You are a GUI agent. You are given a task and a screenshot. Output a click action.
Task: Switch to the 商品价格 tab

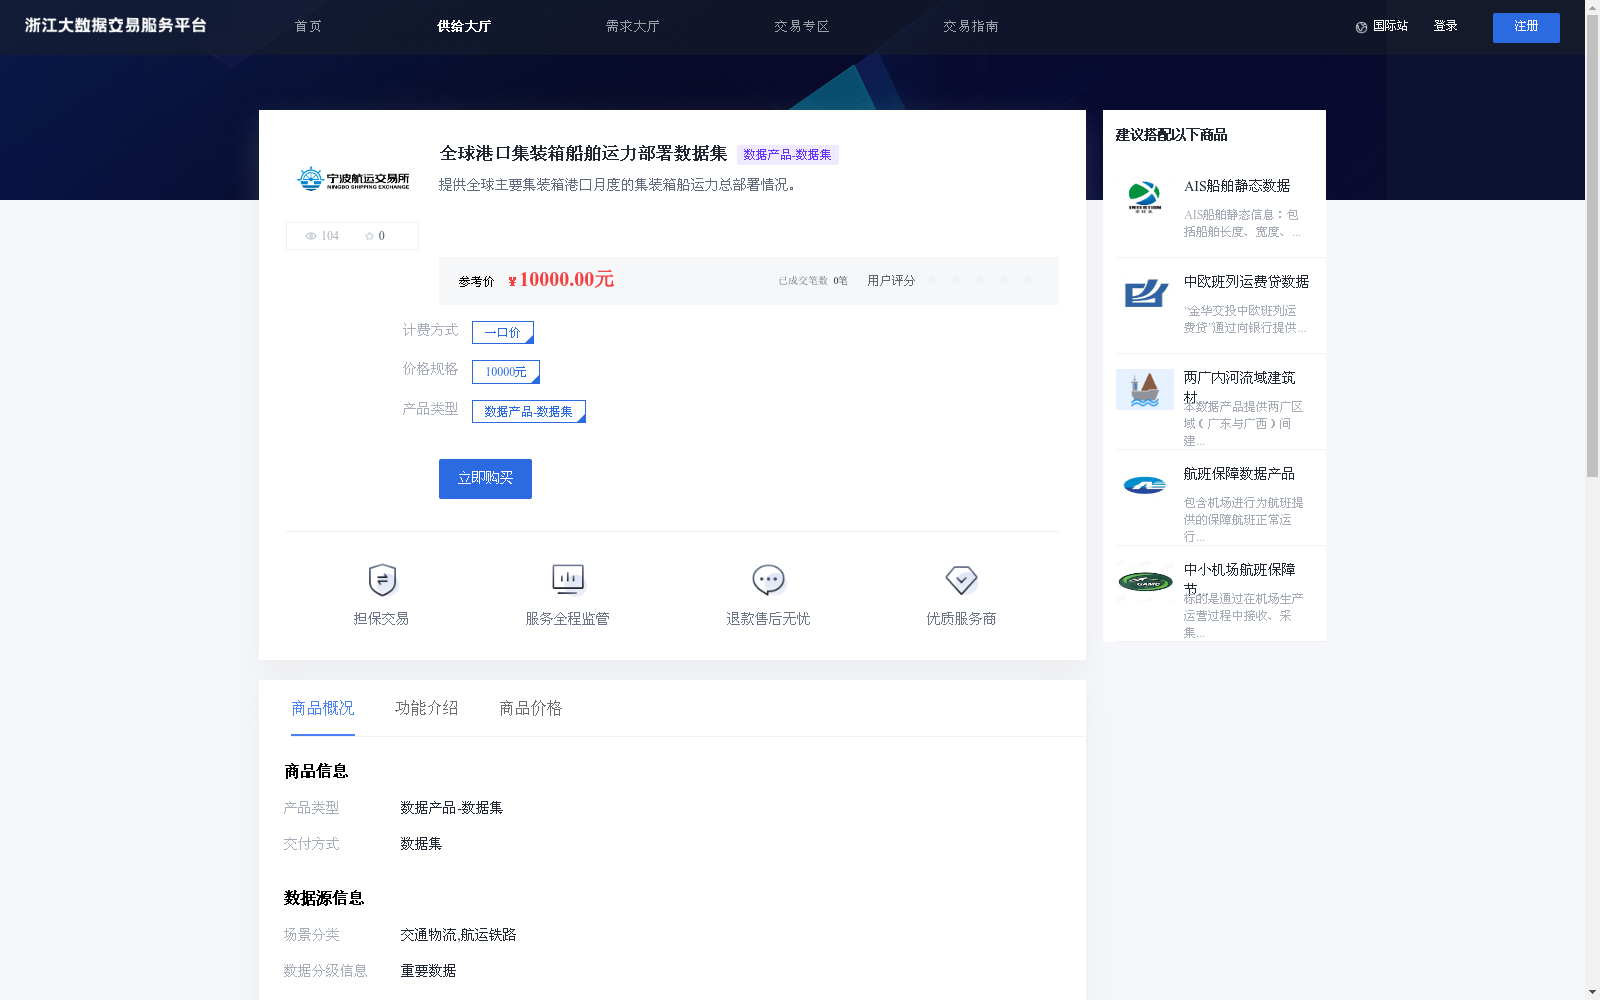pos(531,708)
